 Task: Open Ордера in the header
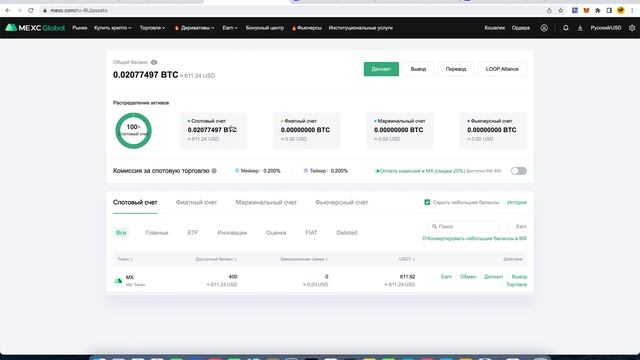point(521,28)
